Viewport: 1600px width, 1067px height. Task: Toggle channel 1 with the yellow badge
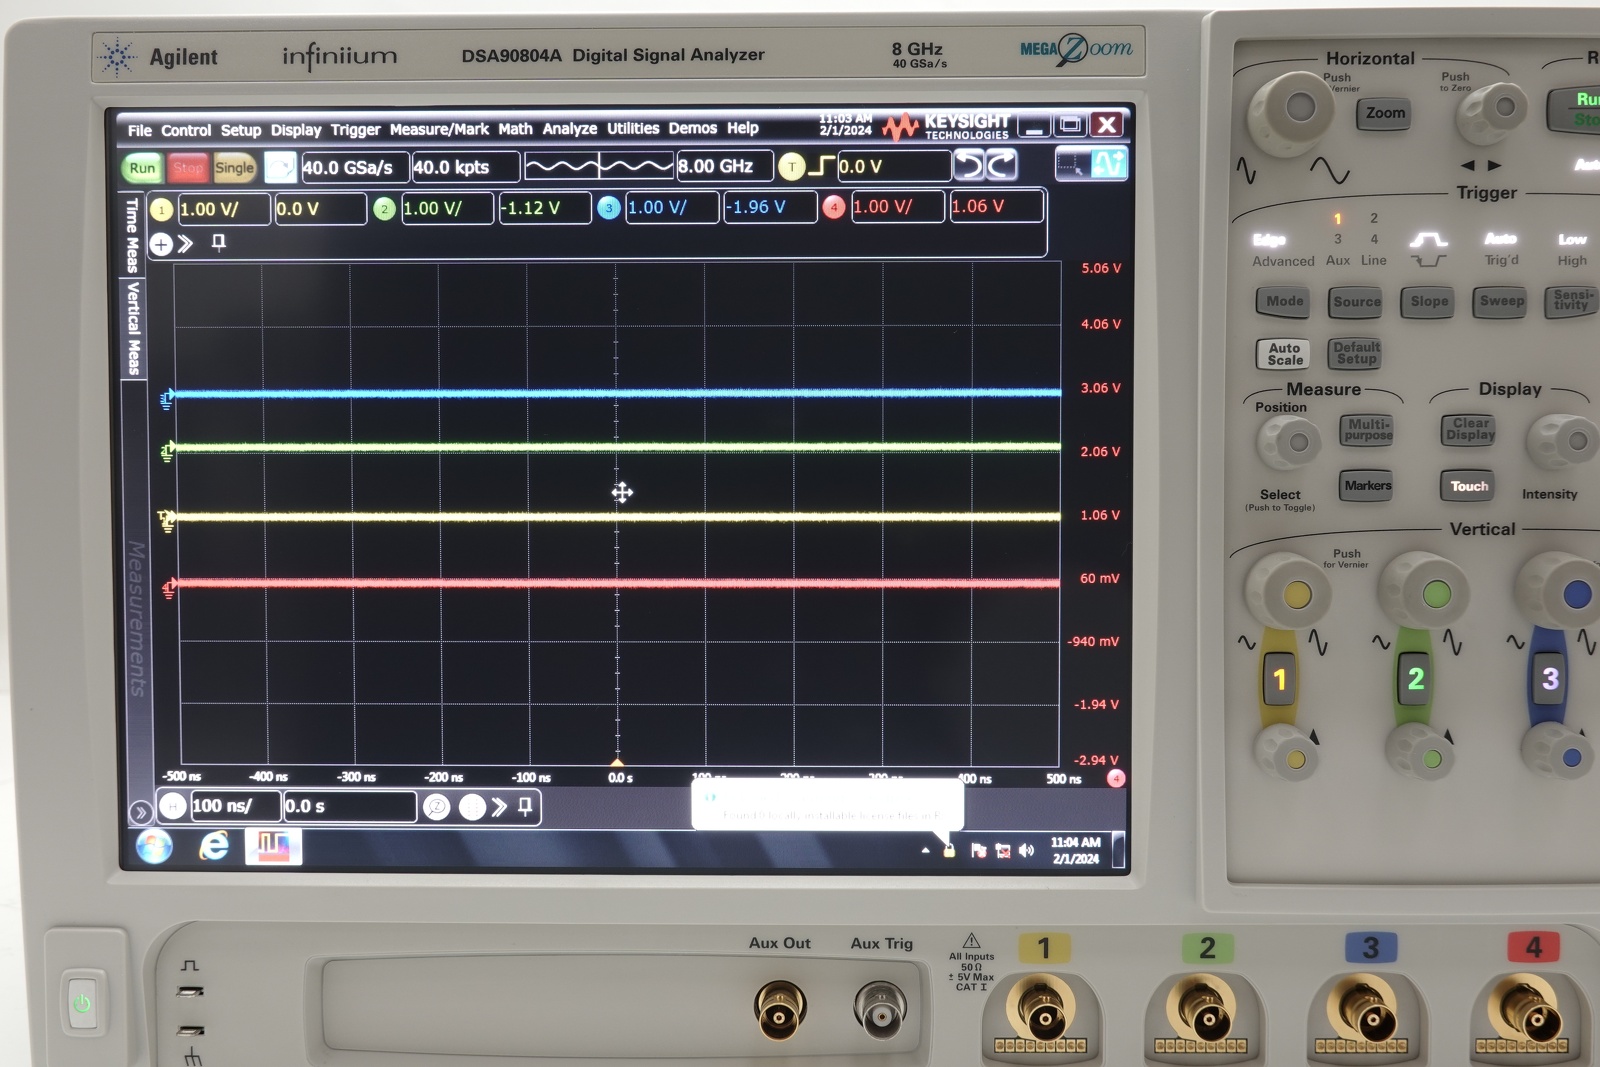[x=161, y=209]
